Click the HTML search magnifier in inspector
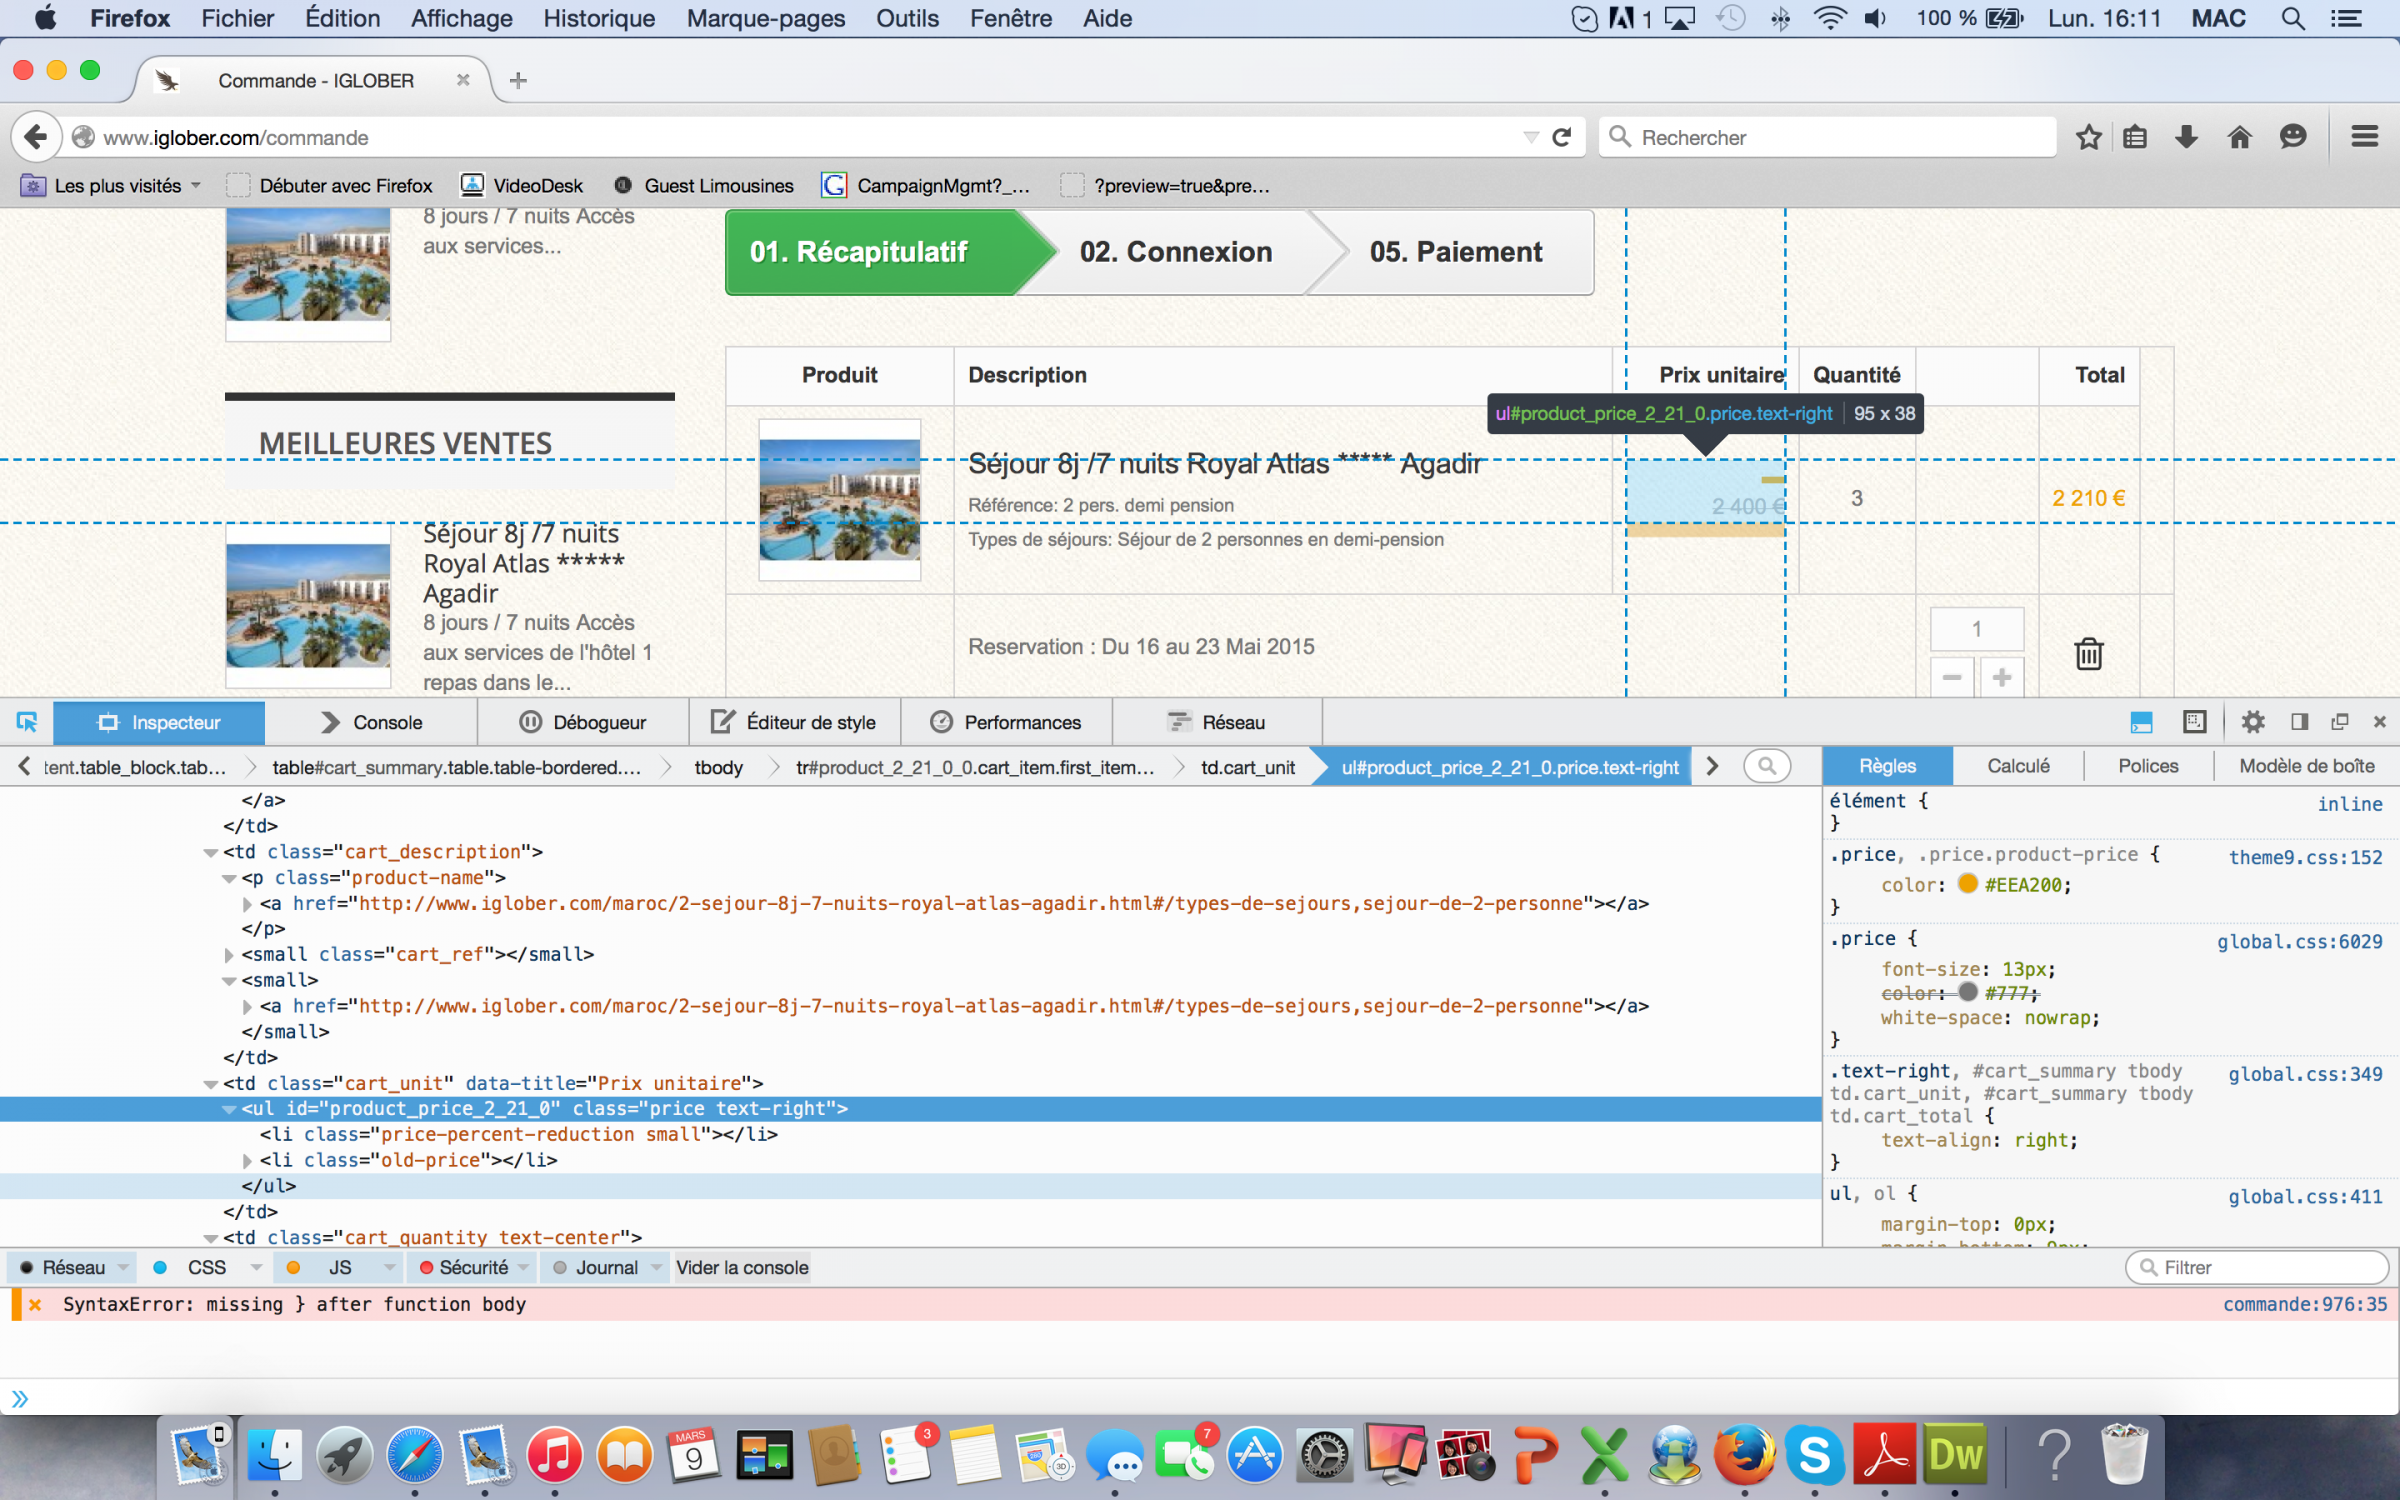The height and width of the screenshot is (1500, 2400). click(x=1767, y=767)
